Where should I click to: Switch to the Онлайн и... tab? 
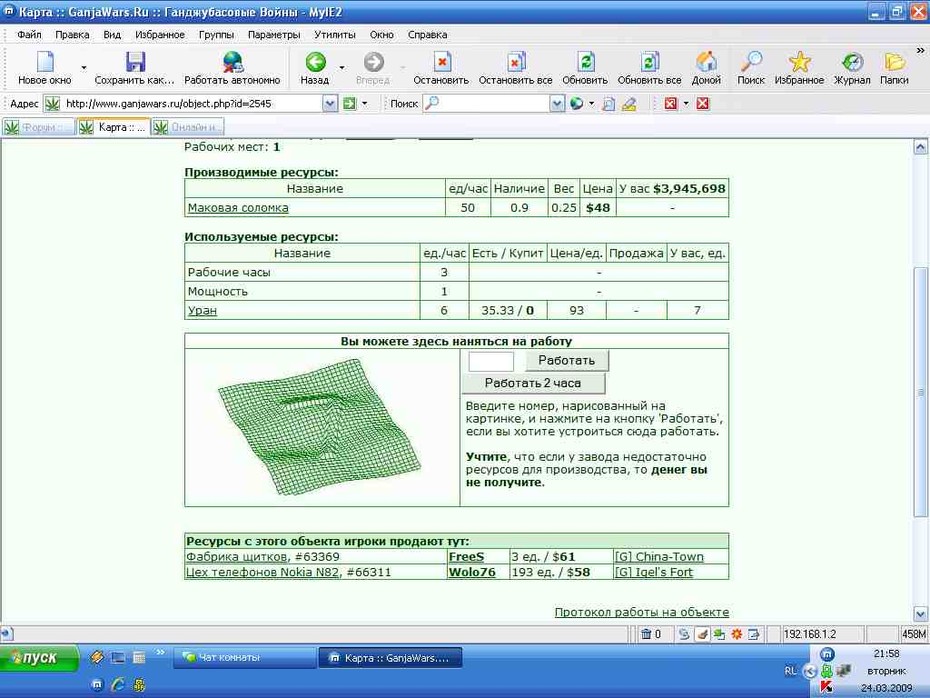click(x=188, y=127)
